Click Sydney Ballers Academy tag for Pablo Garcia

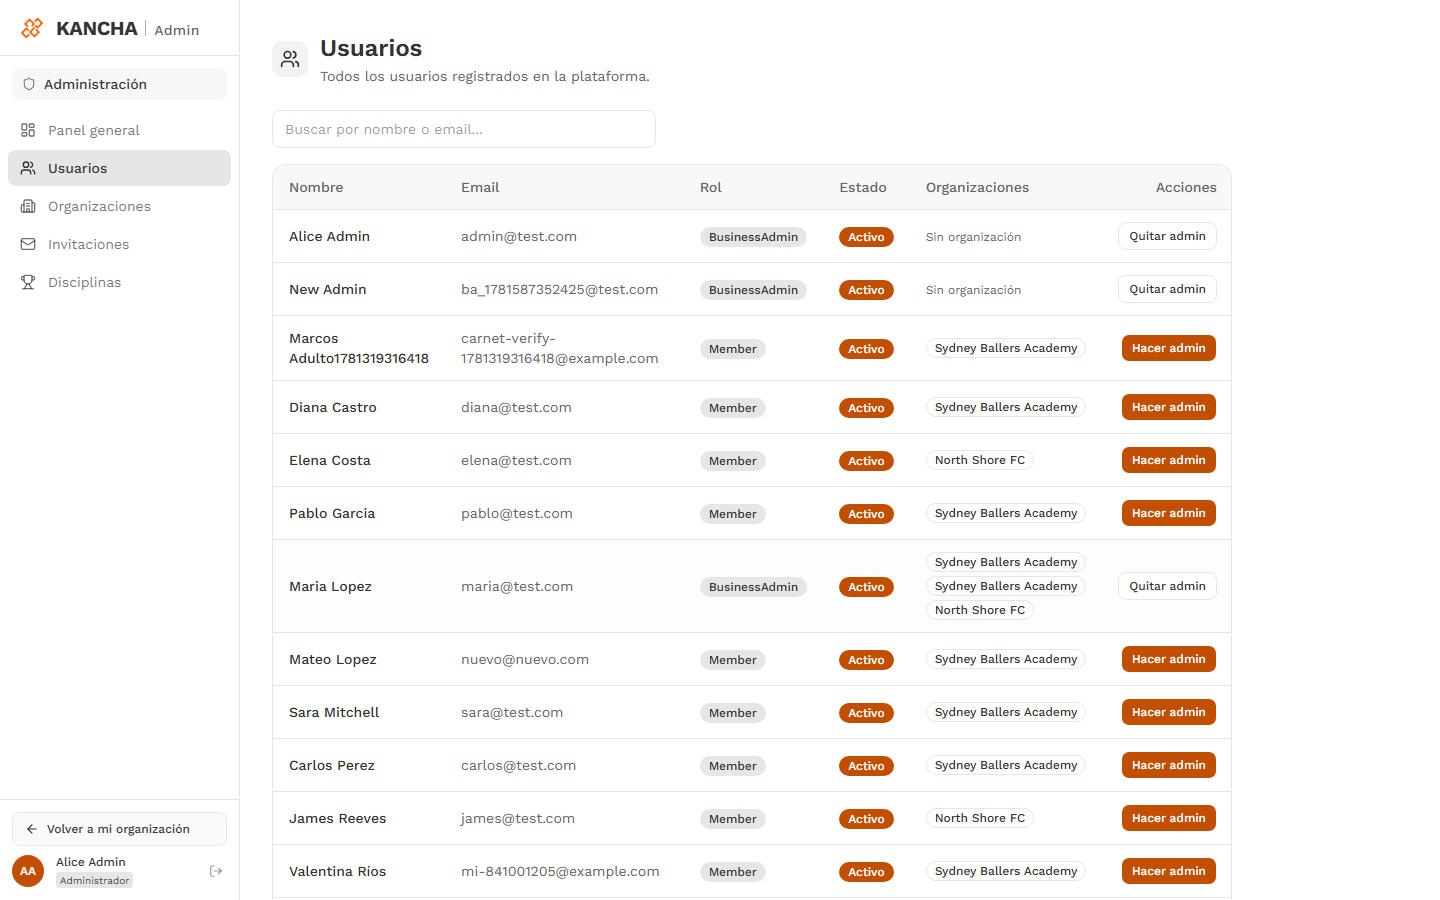point(1006,513)
